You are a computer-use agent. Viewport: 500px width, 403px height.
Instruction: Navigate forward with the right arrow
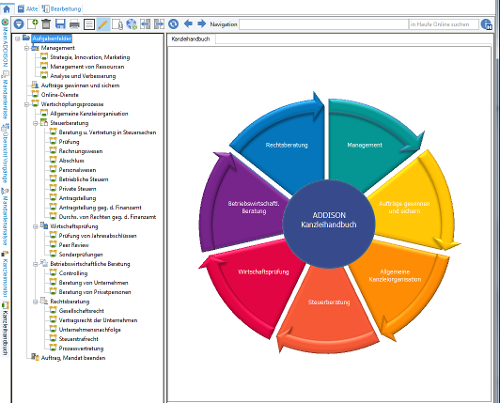click(x=202, y=24)
